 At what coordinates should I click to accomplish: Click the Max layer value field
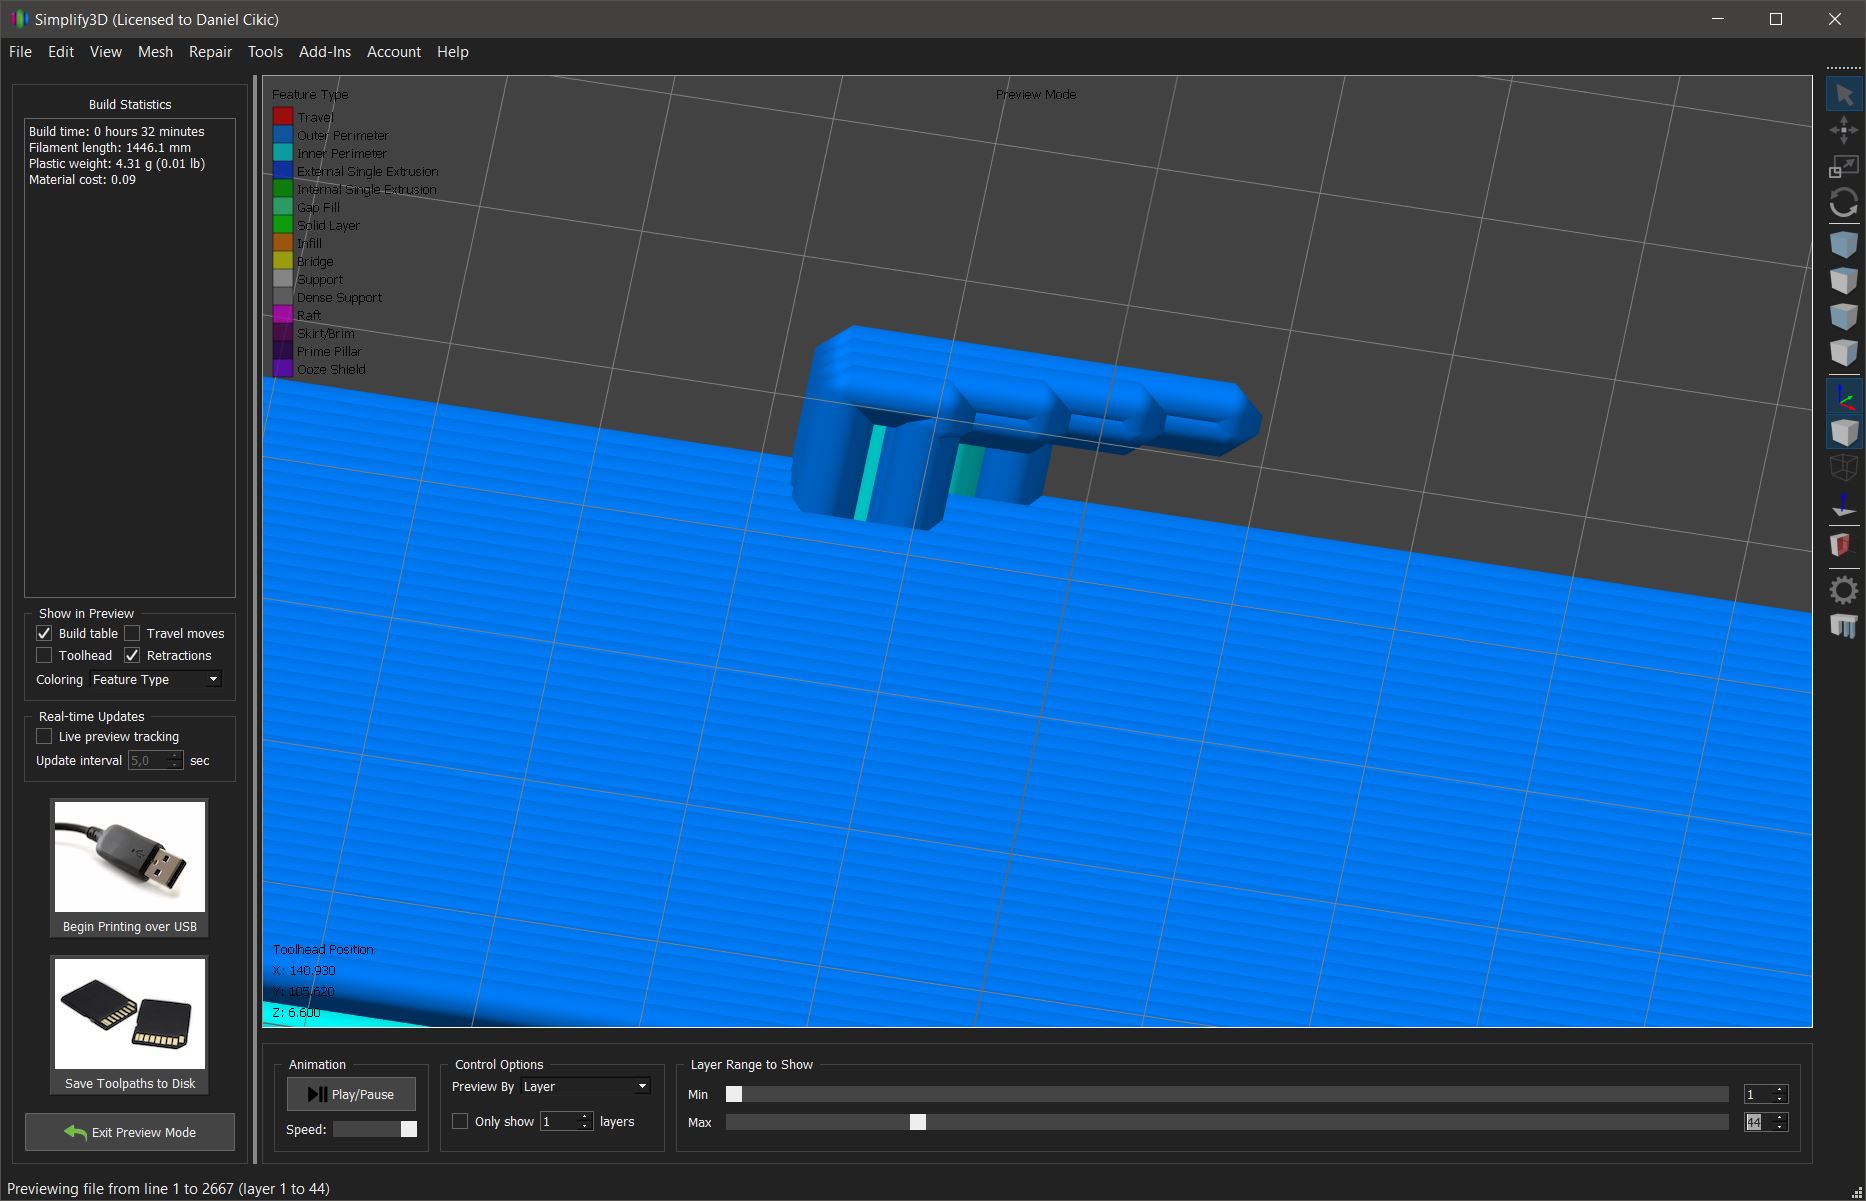[x=1758, y=1122]
